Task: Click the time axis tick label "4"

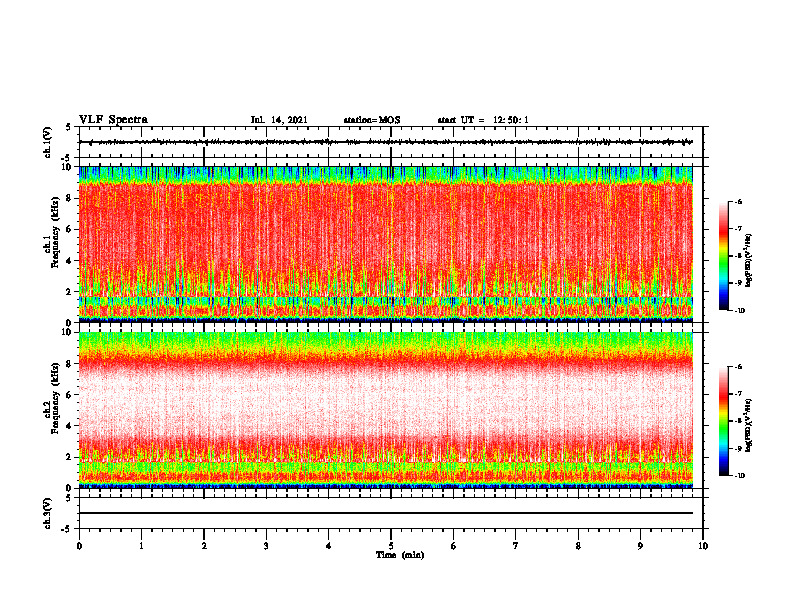Action: pyautogui.click(x=329, y=546)
